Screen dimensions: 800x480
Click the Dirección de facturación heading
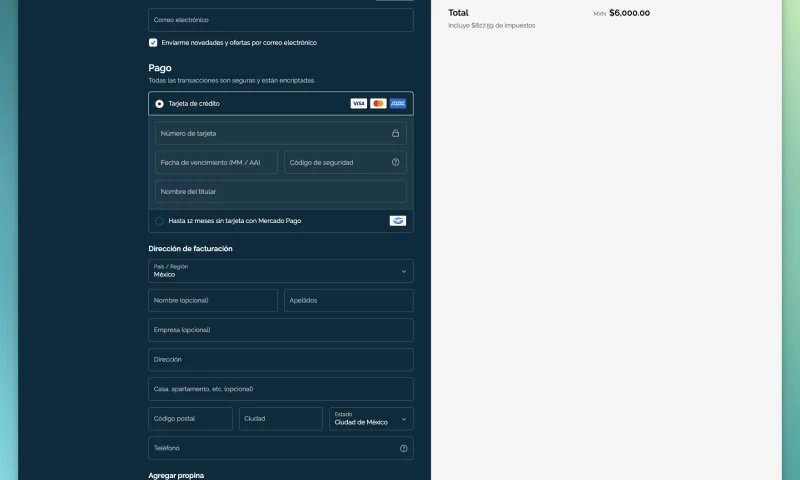190,248
